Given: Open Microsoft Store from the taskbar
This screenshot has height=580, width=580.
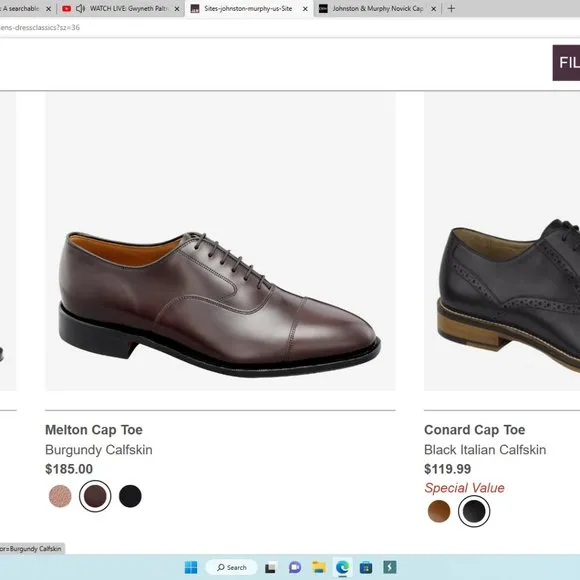Looking at the screenshot, I should 366,567.
